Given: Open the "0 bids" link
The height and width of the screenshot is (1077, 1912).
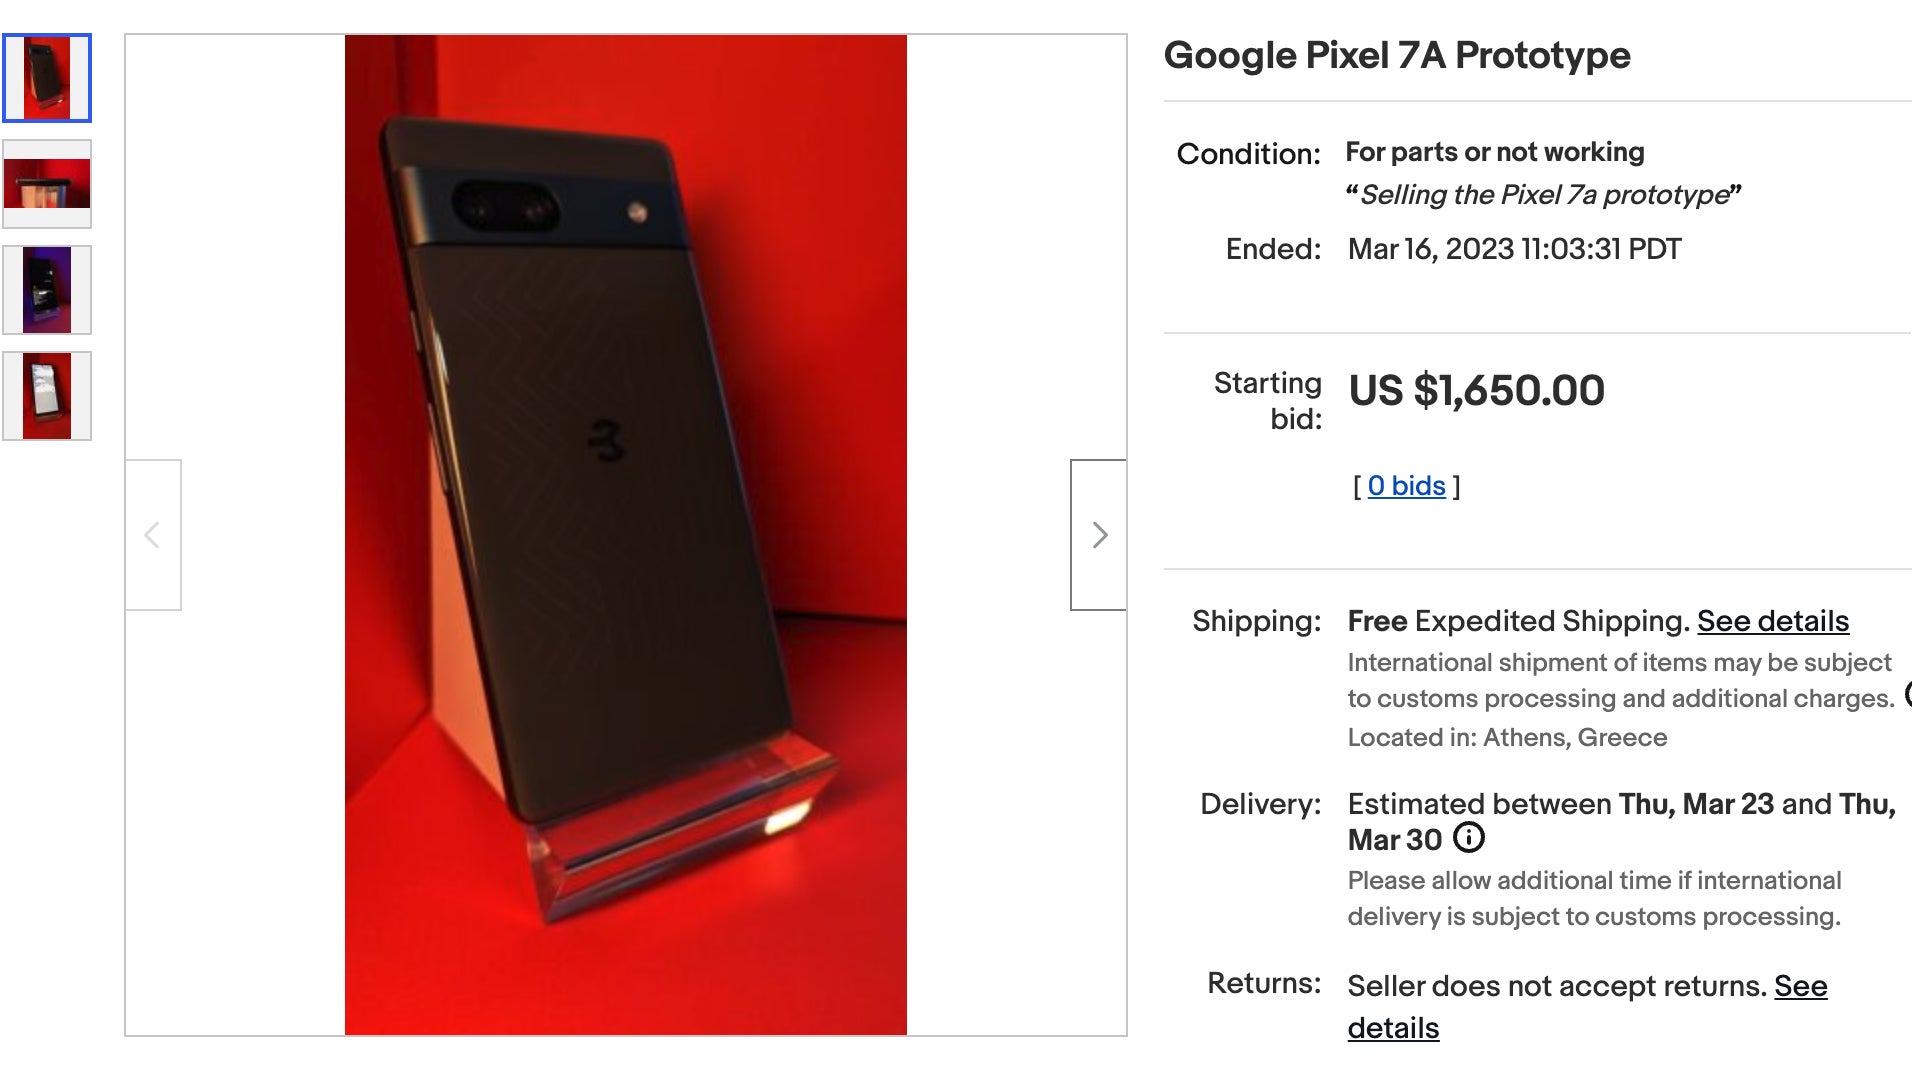Looking at the screenshot, I should pyautogui.click(x=1405, y=485).
